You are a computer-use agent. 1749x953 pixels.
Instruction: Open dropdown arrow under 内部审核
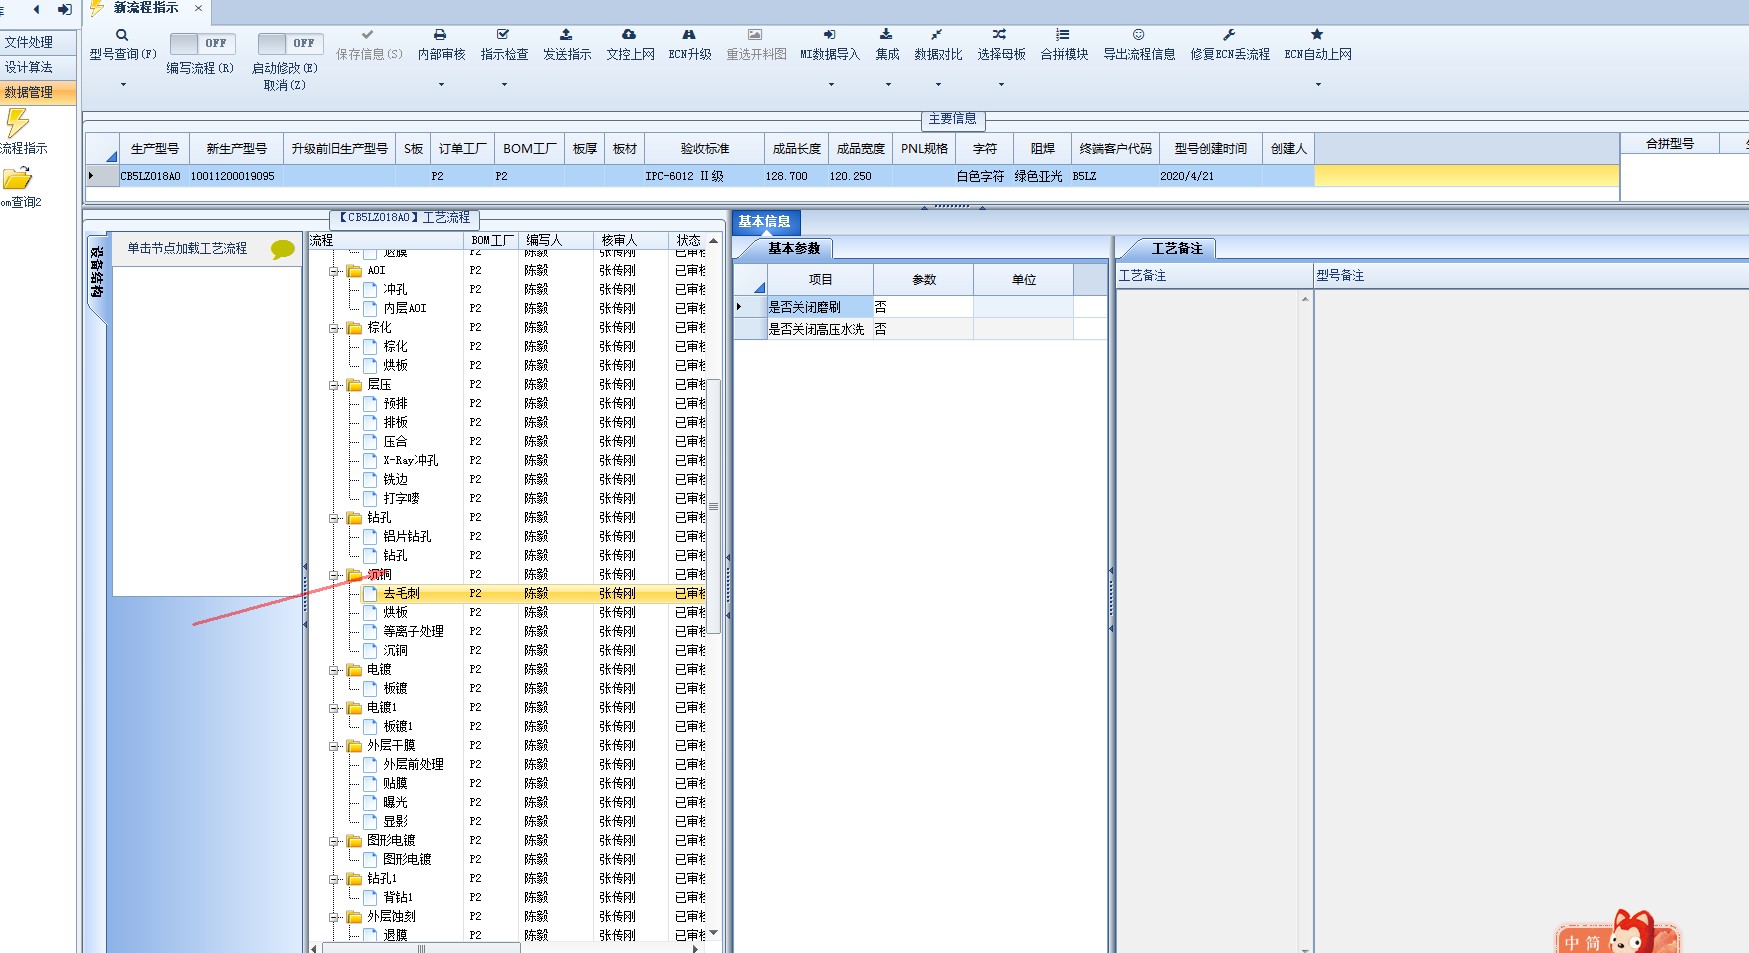(x=441, y=85)
